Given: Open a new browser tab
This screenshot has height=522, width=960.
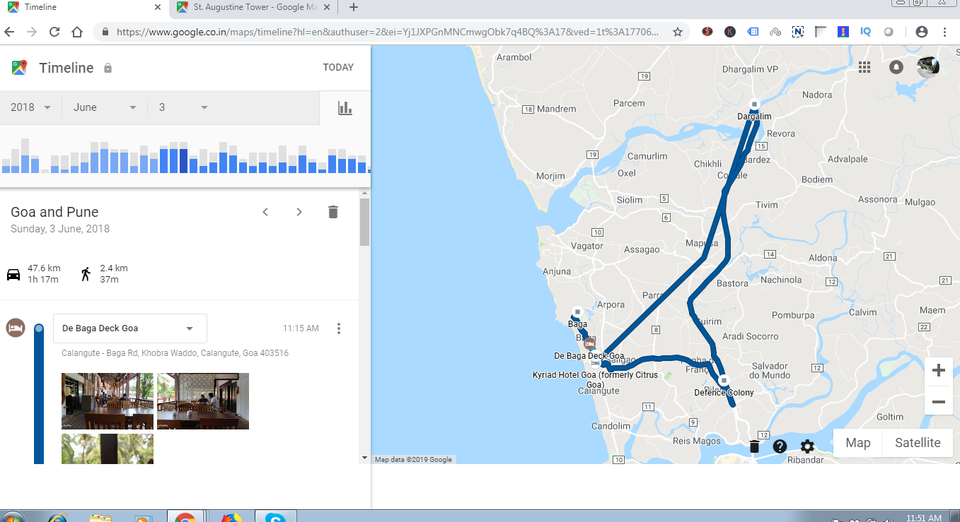Looking at the screenshot, I should coord(353,7).
